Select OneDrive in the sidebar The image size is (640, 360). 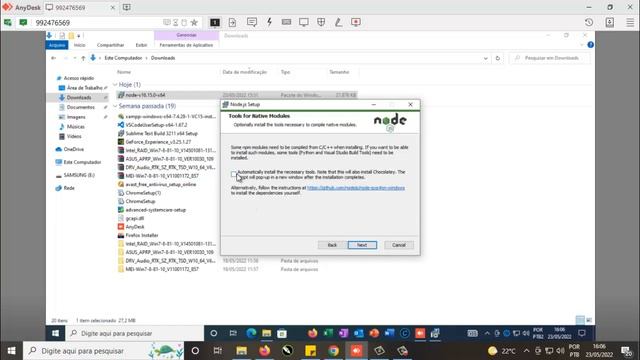click(x=73, y=149)
